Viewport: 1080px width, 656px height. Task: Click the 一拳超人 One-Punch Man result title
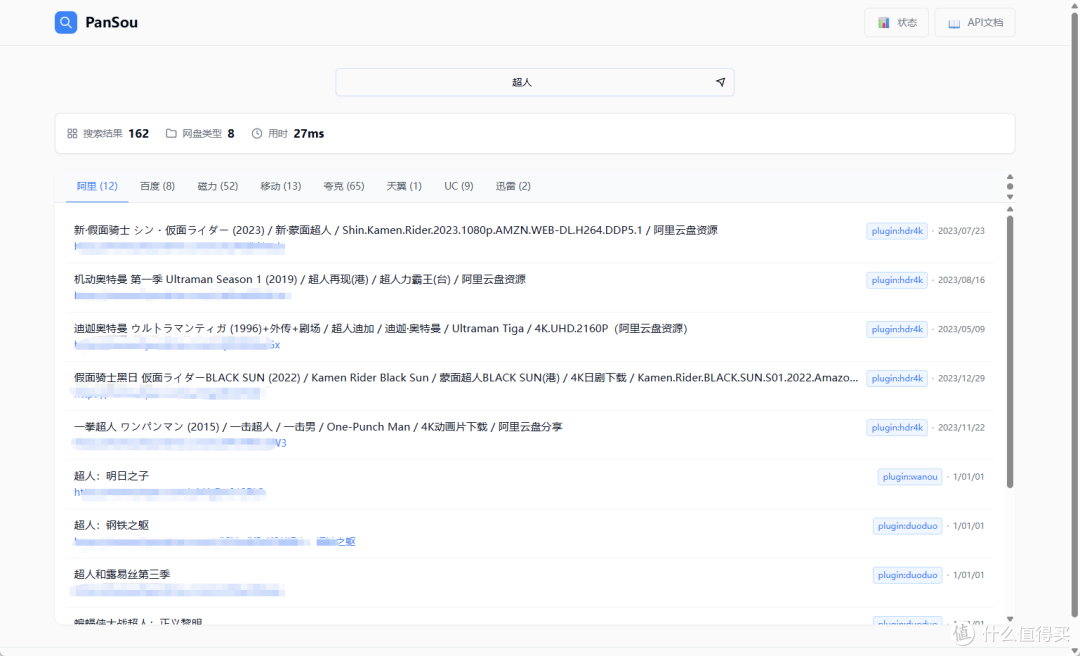318,427
